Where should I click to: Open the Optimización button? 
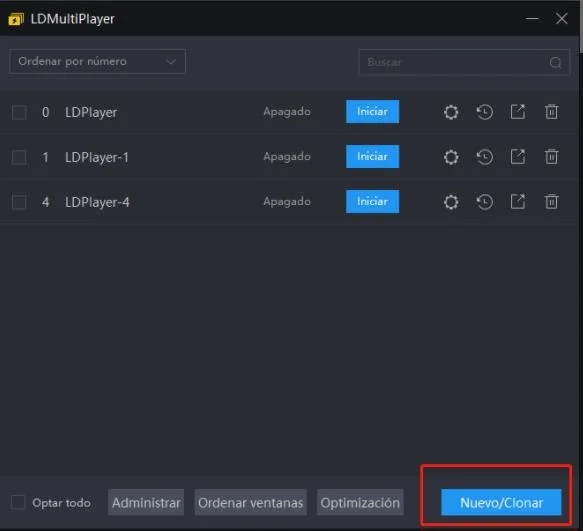point(360,502)
